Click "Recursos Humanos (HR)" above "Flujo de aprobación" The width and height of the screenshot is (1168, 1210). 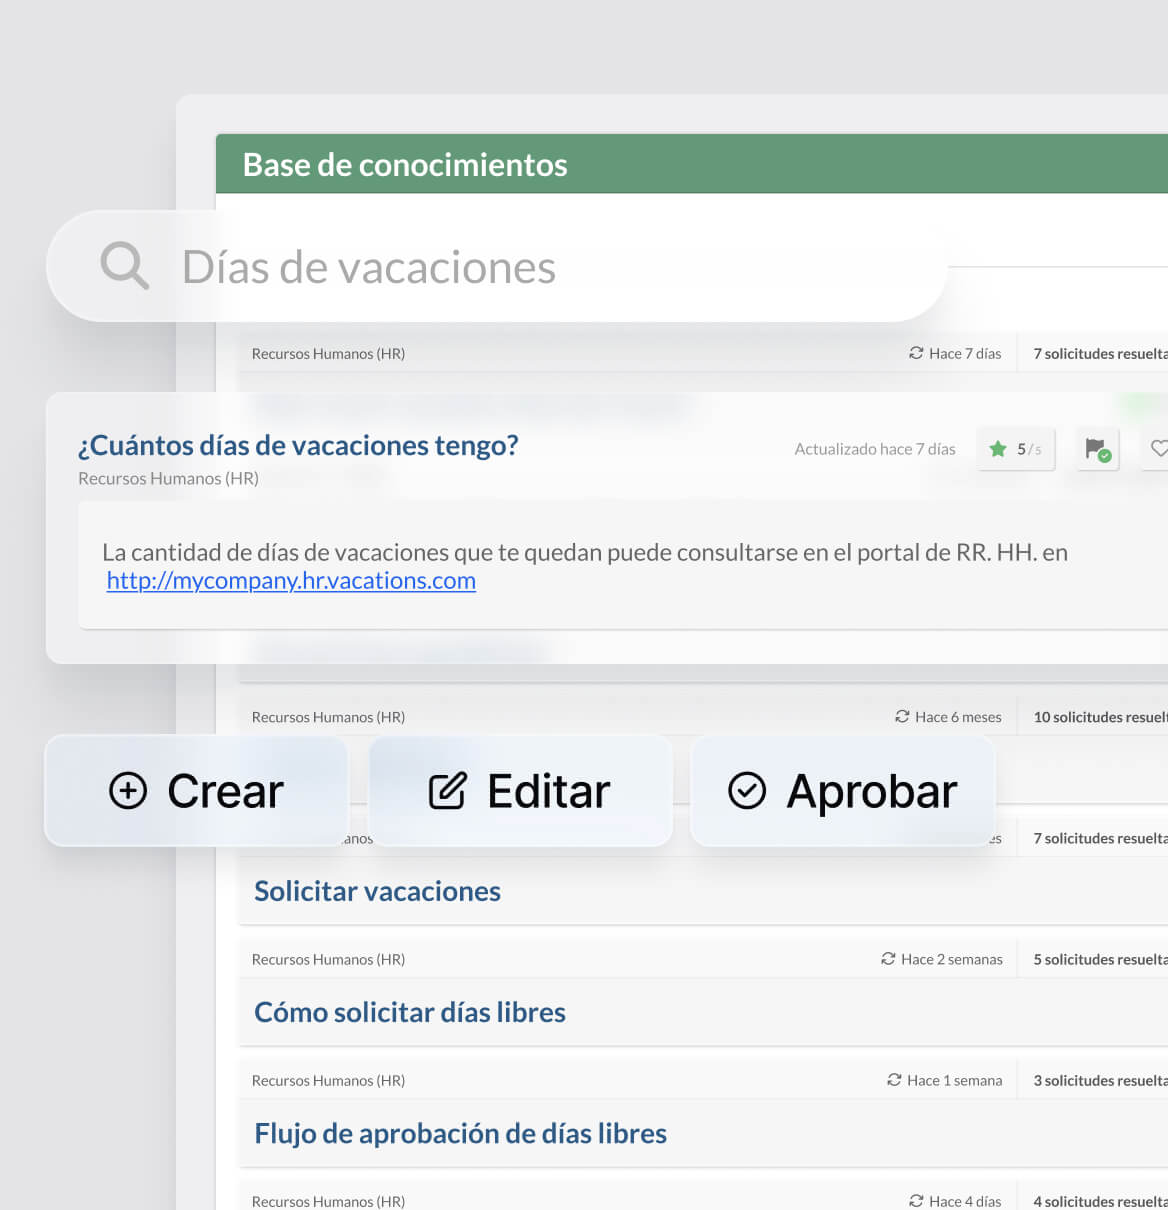328,1080
